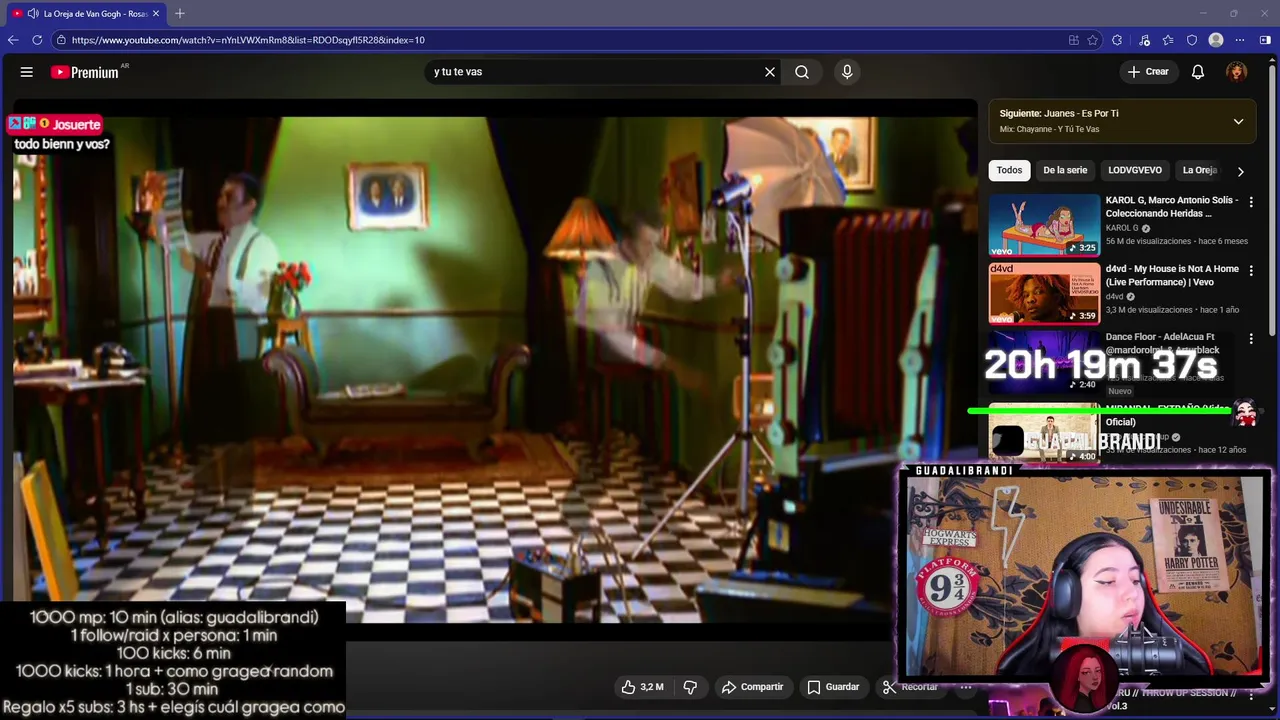Switch to La Oreja de Van Gogh tab

click(87, 13)
